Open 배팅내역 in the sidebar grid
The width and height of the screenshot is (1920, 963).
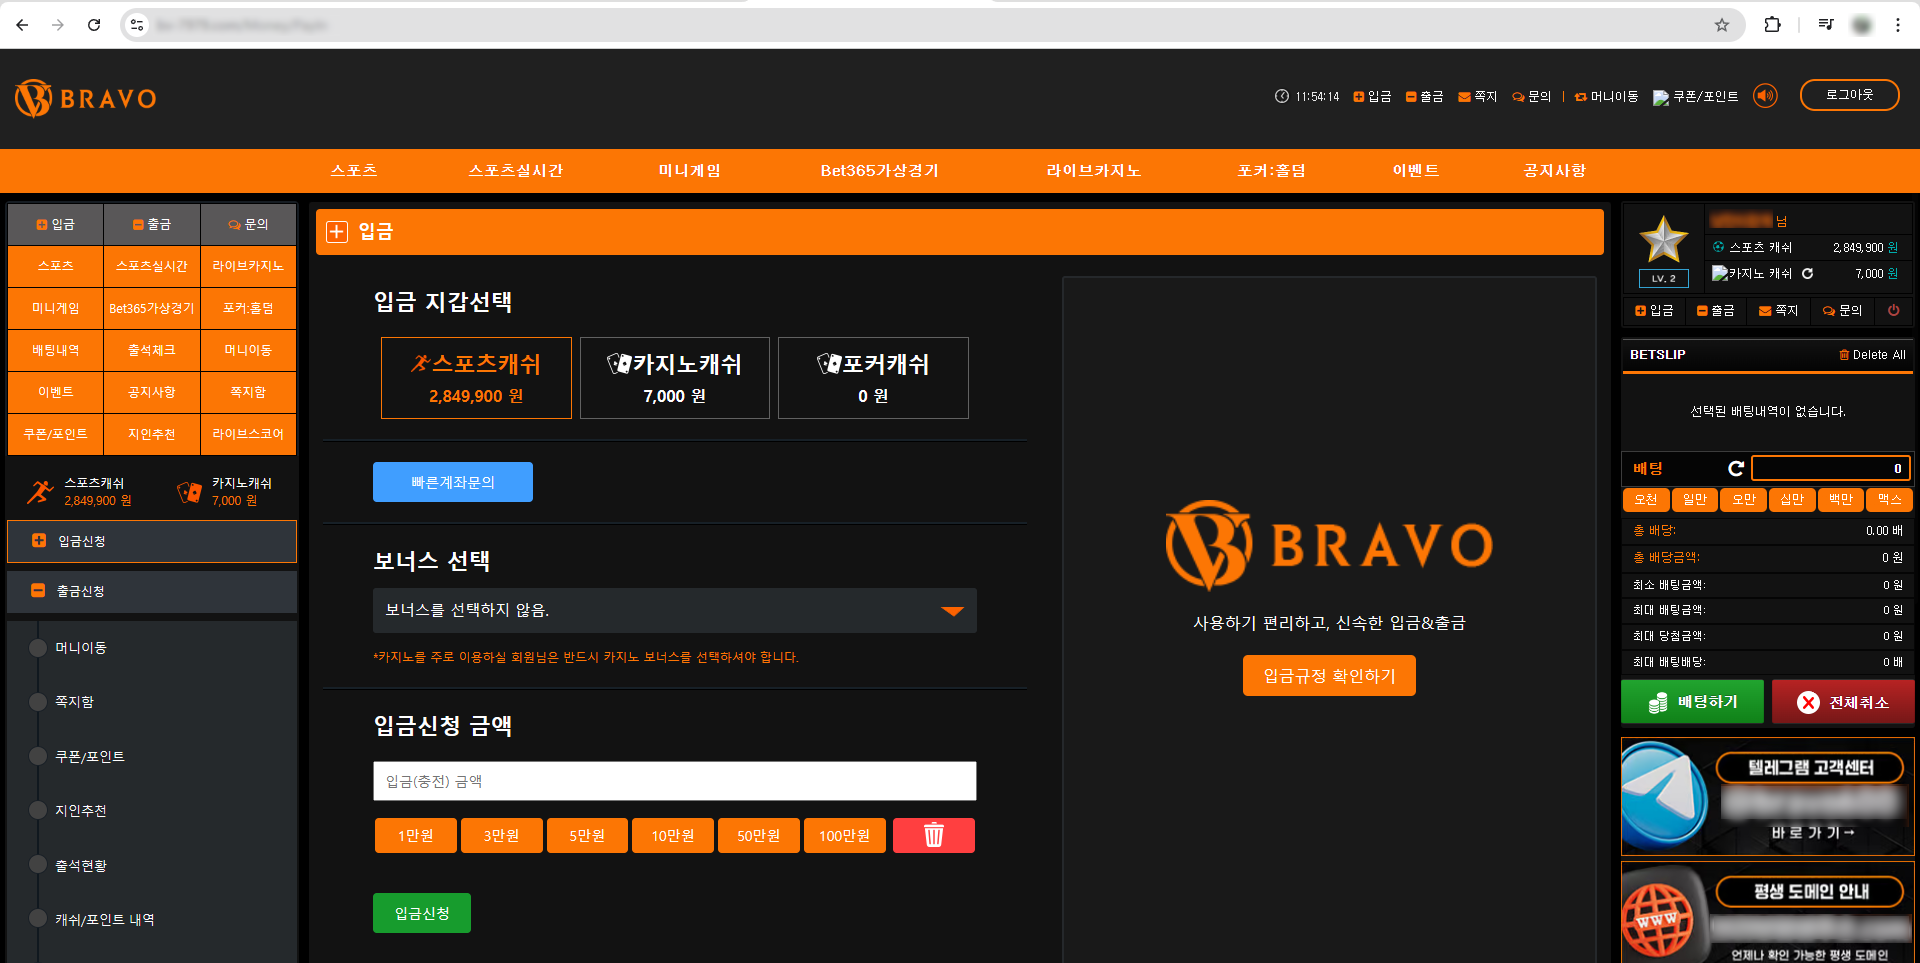click(56, 350)
